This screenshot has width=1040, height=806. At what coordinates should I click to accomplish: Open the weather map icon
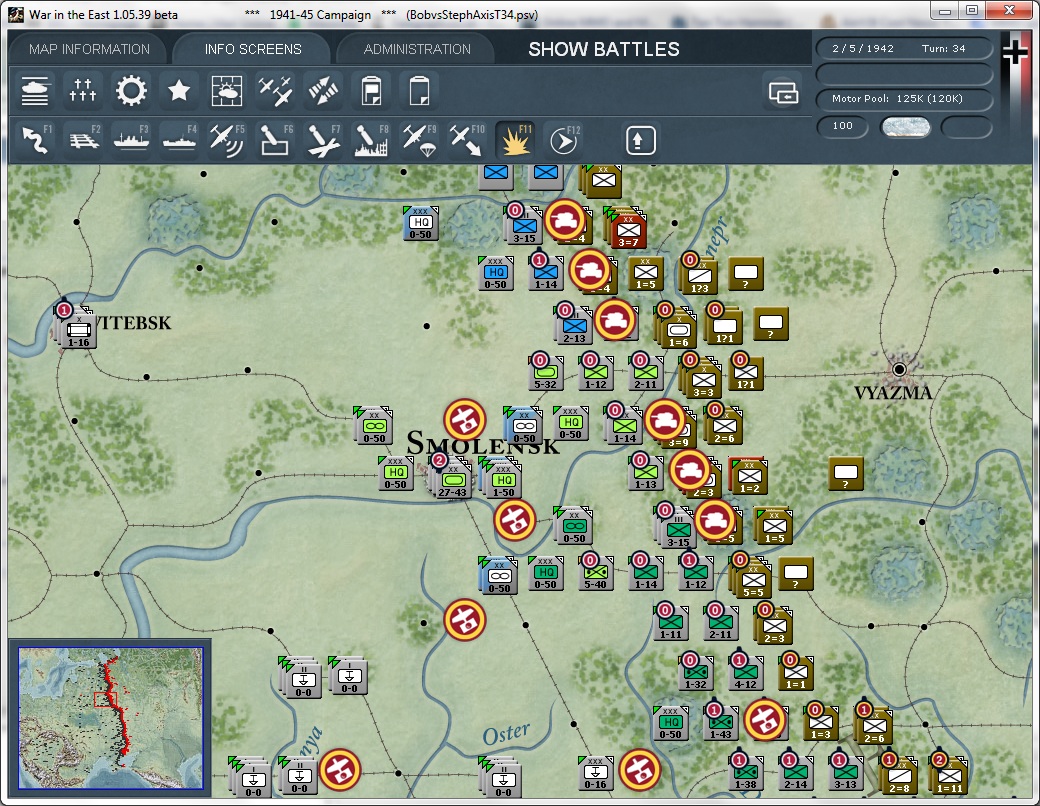227,91
